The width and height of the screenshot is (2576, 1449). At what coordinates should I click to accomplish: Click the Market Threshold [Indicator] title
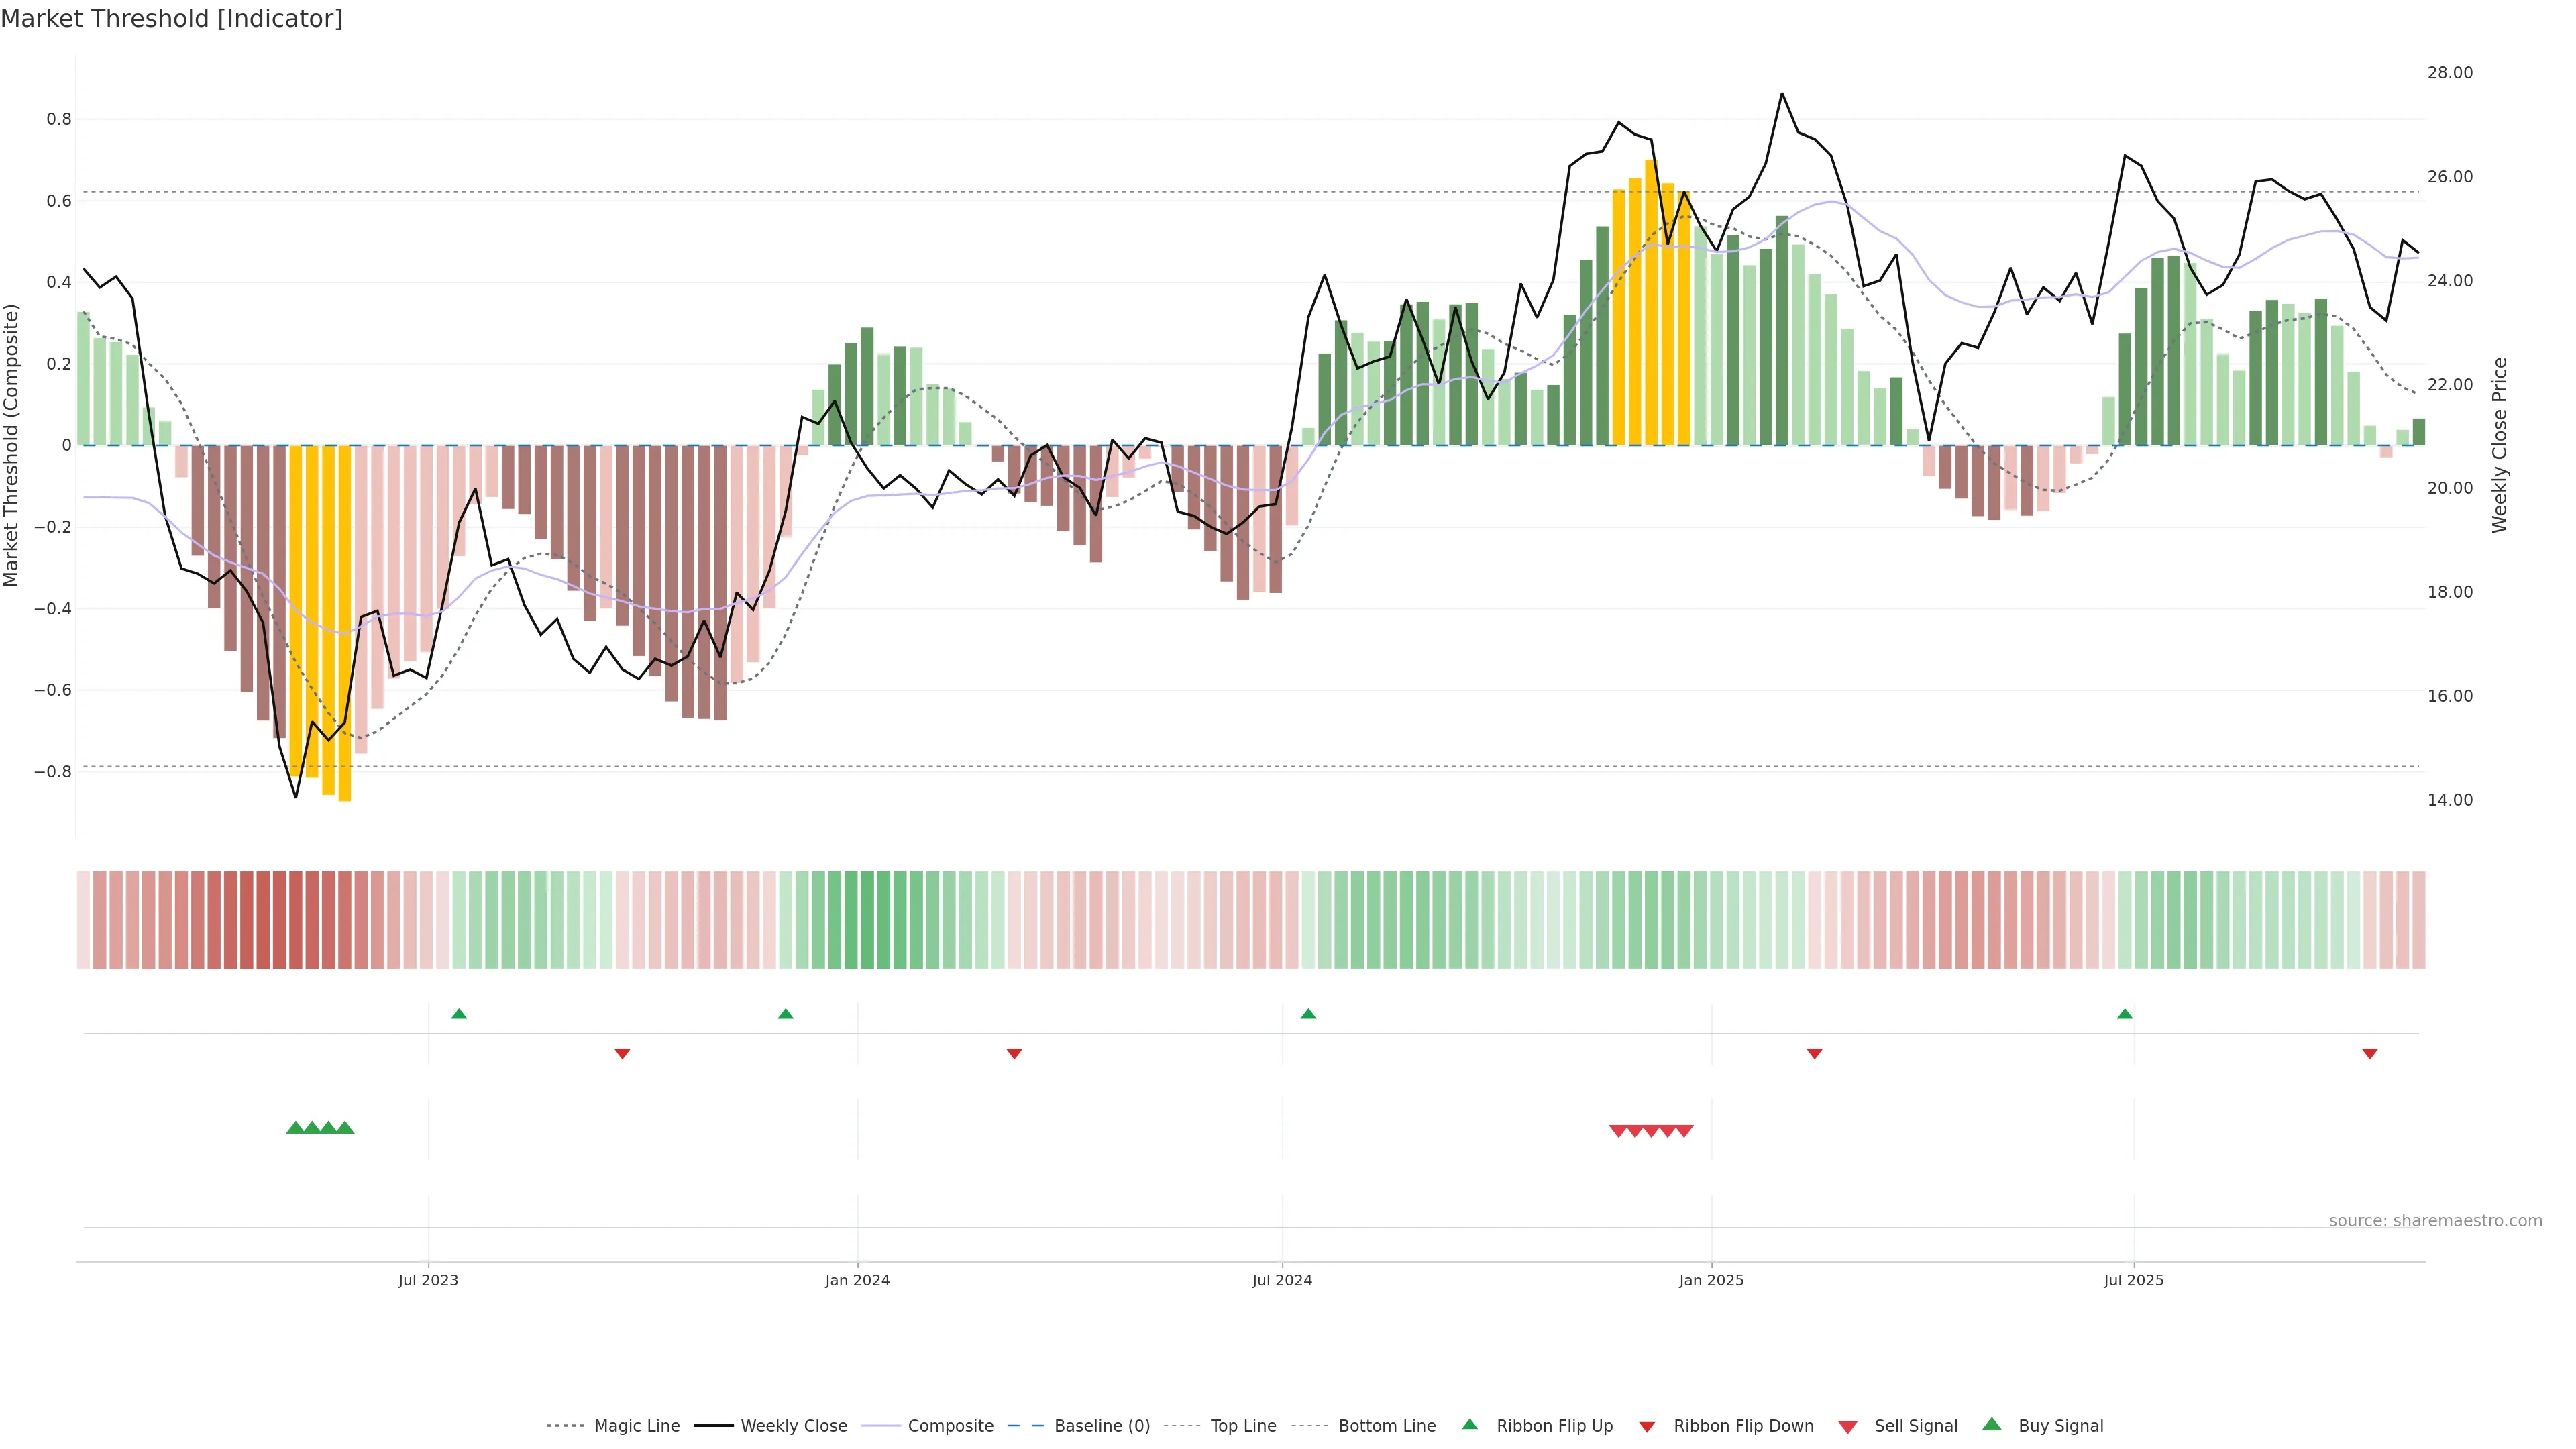click(x=171, y=19)
